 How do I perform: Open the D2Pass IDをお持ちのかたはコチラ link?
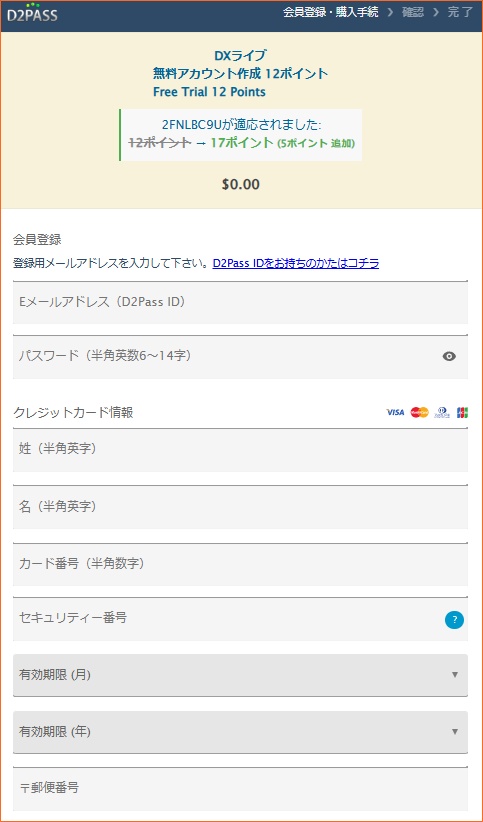[296, 263]
